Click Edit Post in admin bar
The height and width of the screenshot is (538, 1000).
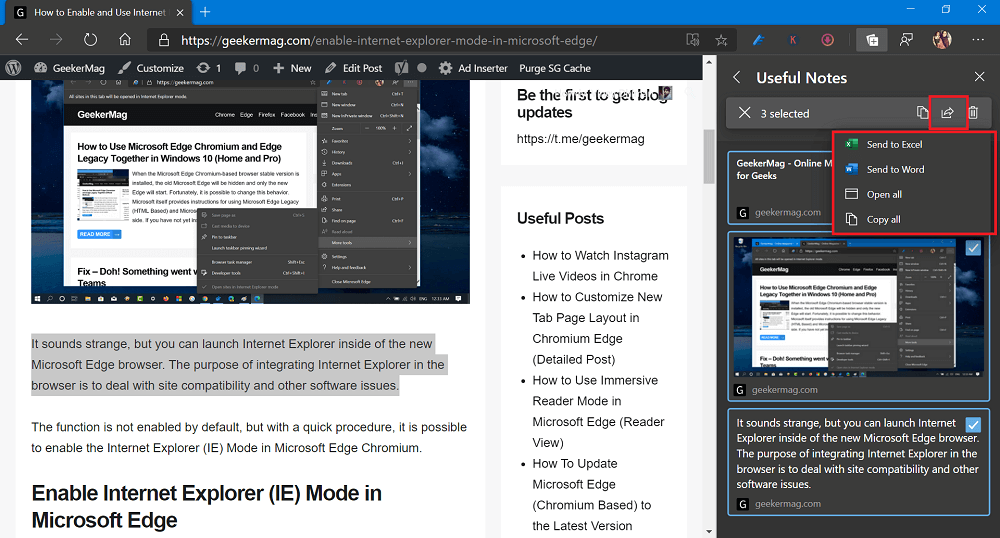pos(353,68)
